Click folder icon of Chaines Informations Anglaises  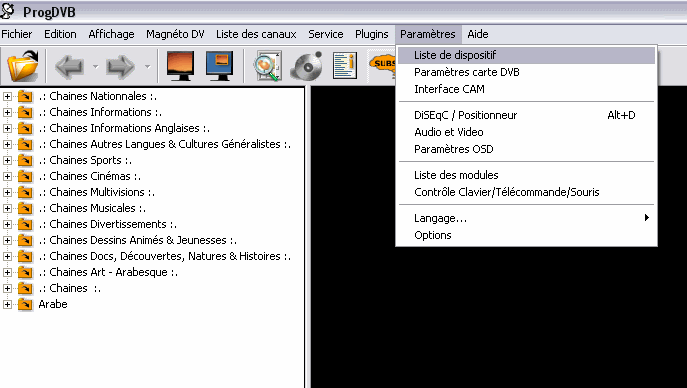pyautogui.click(x=25, y=128)
